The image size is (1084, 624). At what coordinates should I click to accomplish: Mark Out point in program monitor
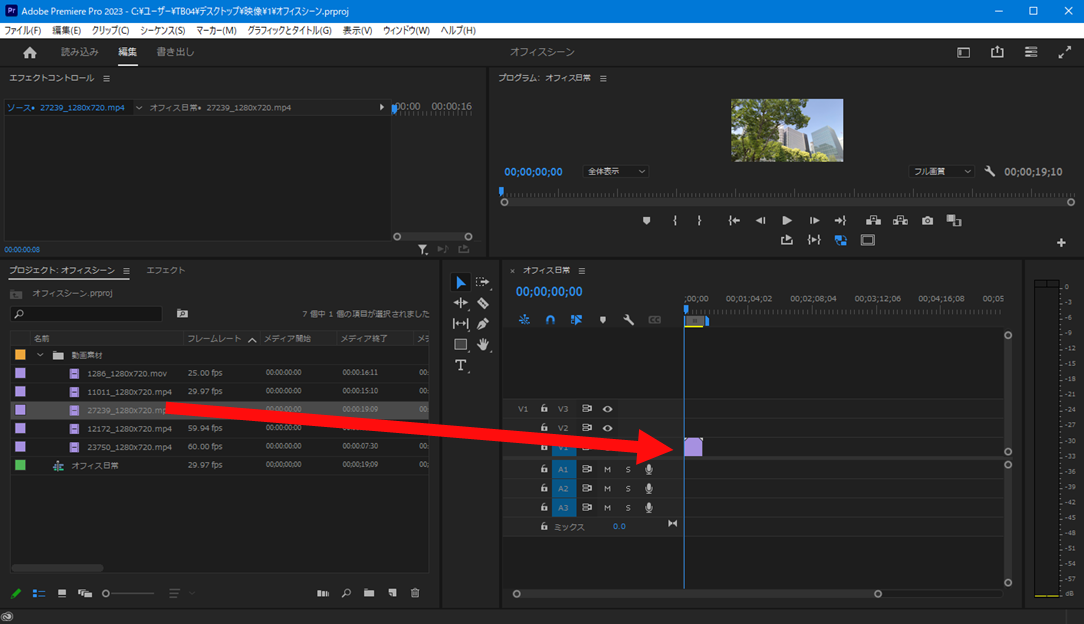coord(700,220)
